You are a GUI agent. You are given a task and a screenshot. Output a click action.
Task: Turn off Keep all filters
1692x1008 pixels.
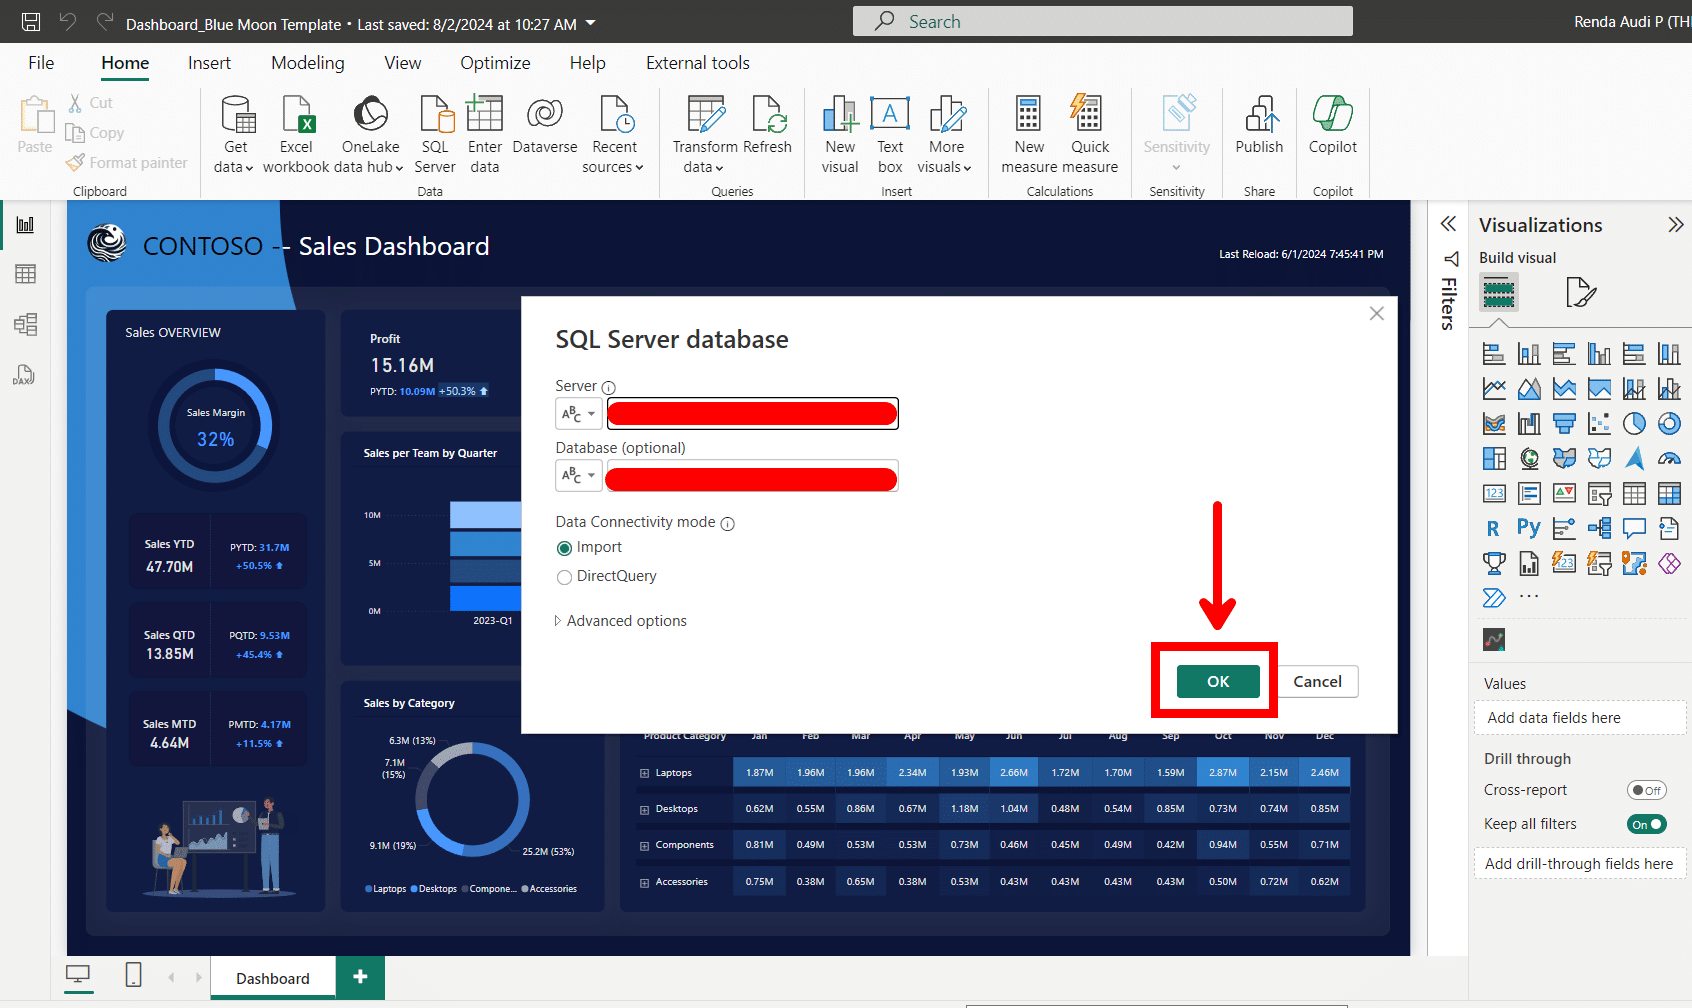[x=1646, y=824]
